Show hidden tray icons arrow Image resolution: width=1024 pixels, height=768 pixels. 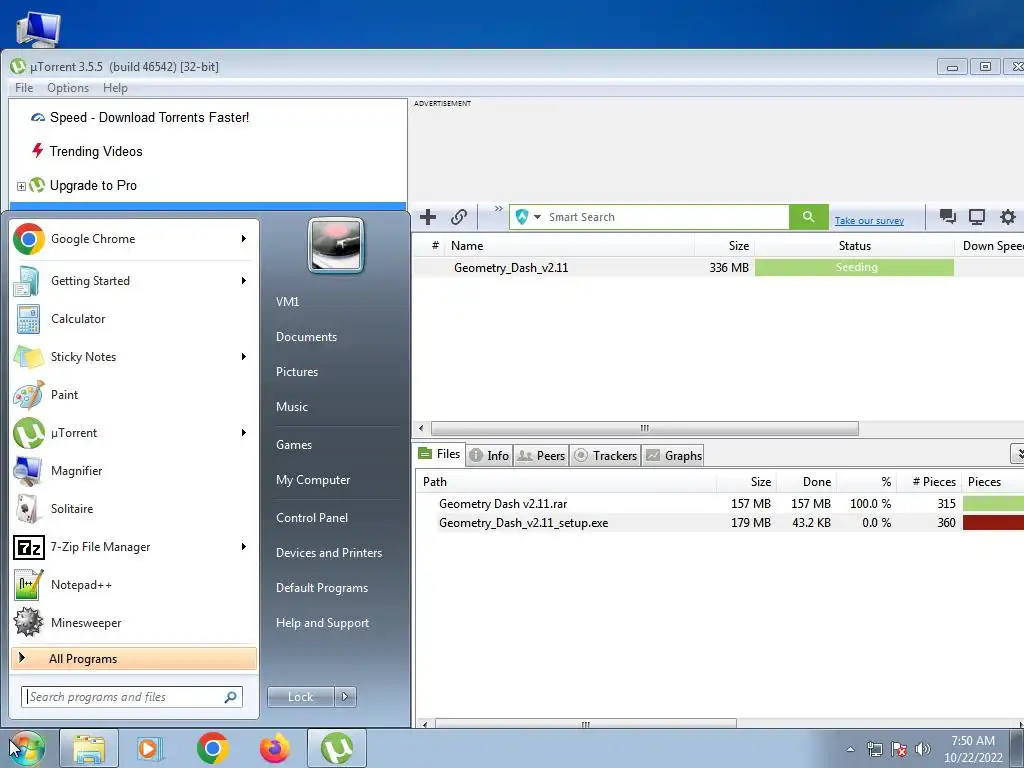850,749
